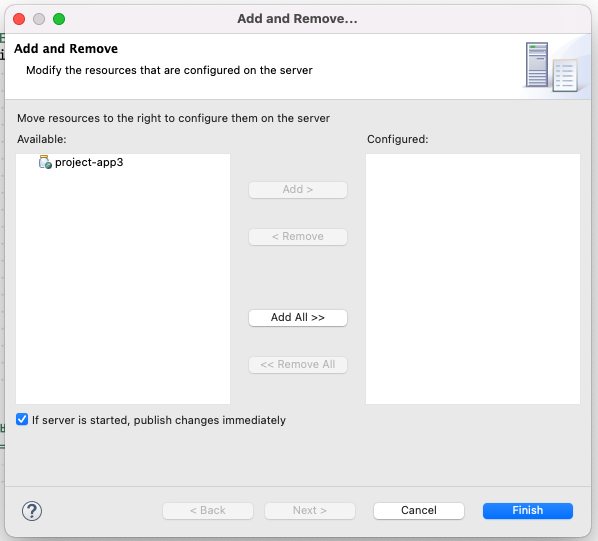Minimize the dialog with the gray button
Image resolution: width=598 pixels, height=541 pixels.
tap(39, 19)
